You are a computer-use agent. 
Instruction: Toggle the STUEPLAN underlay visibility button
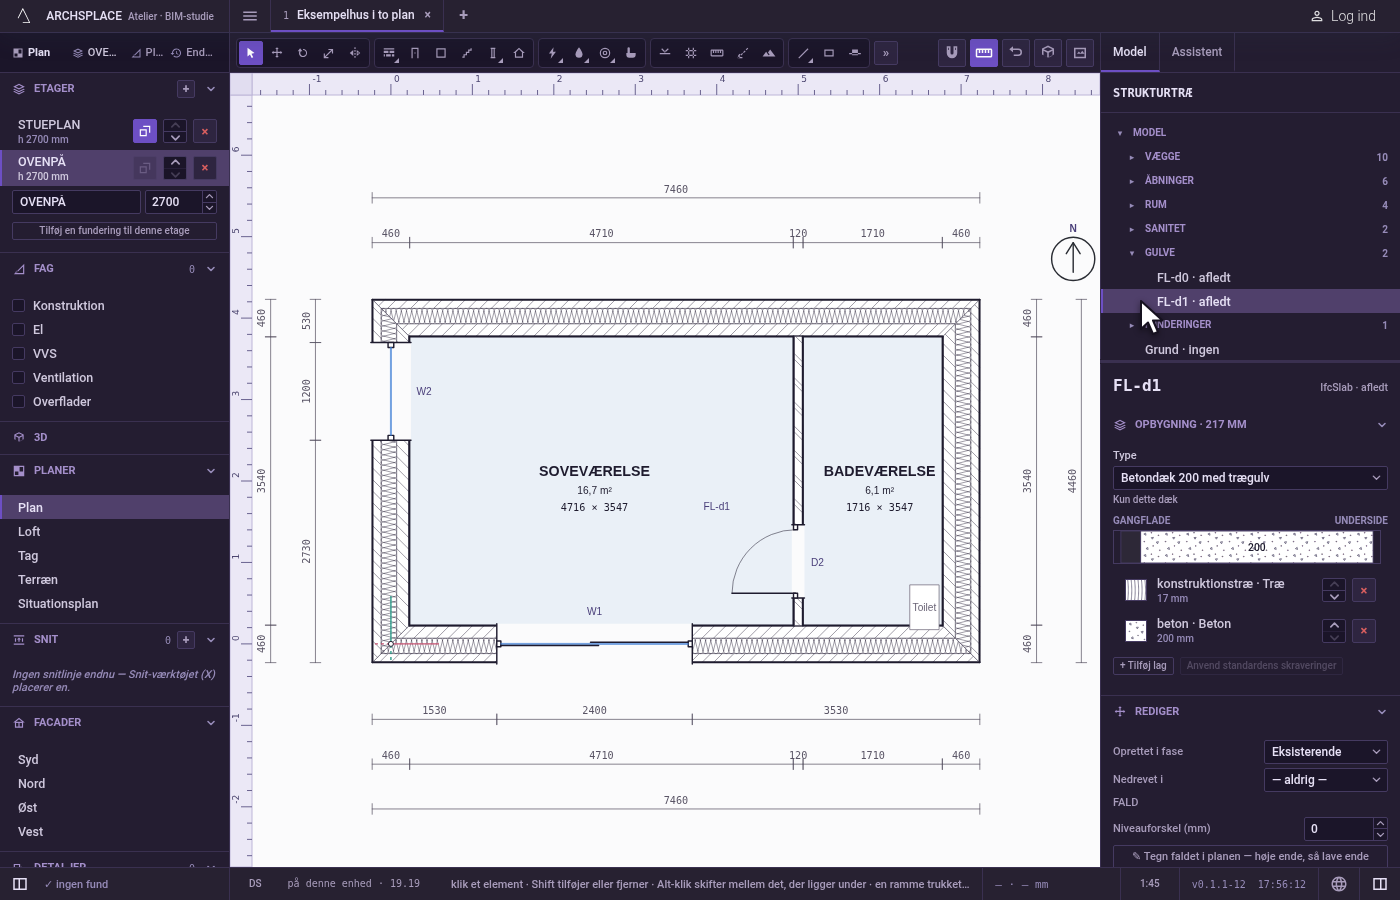tap(145, 131)
